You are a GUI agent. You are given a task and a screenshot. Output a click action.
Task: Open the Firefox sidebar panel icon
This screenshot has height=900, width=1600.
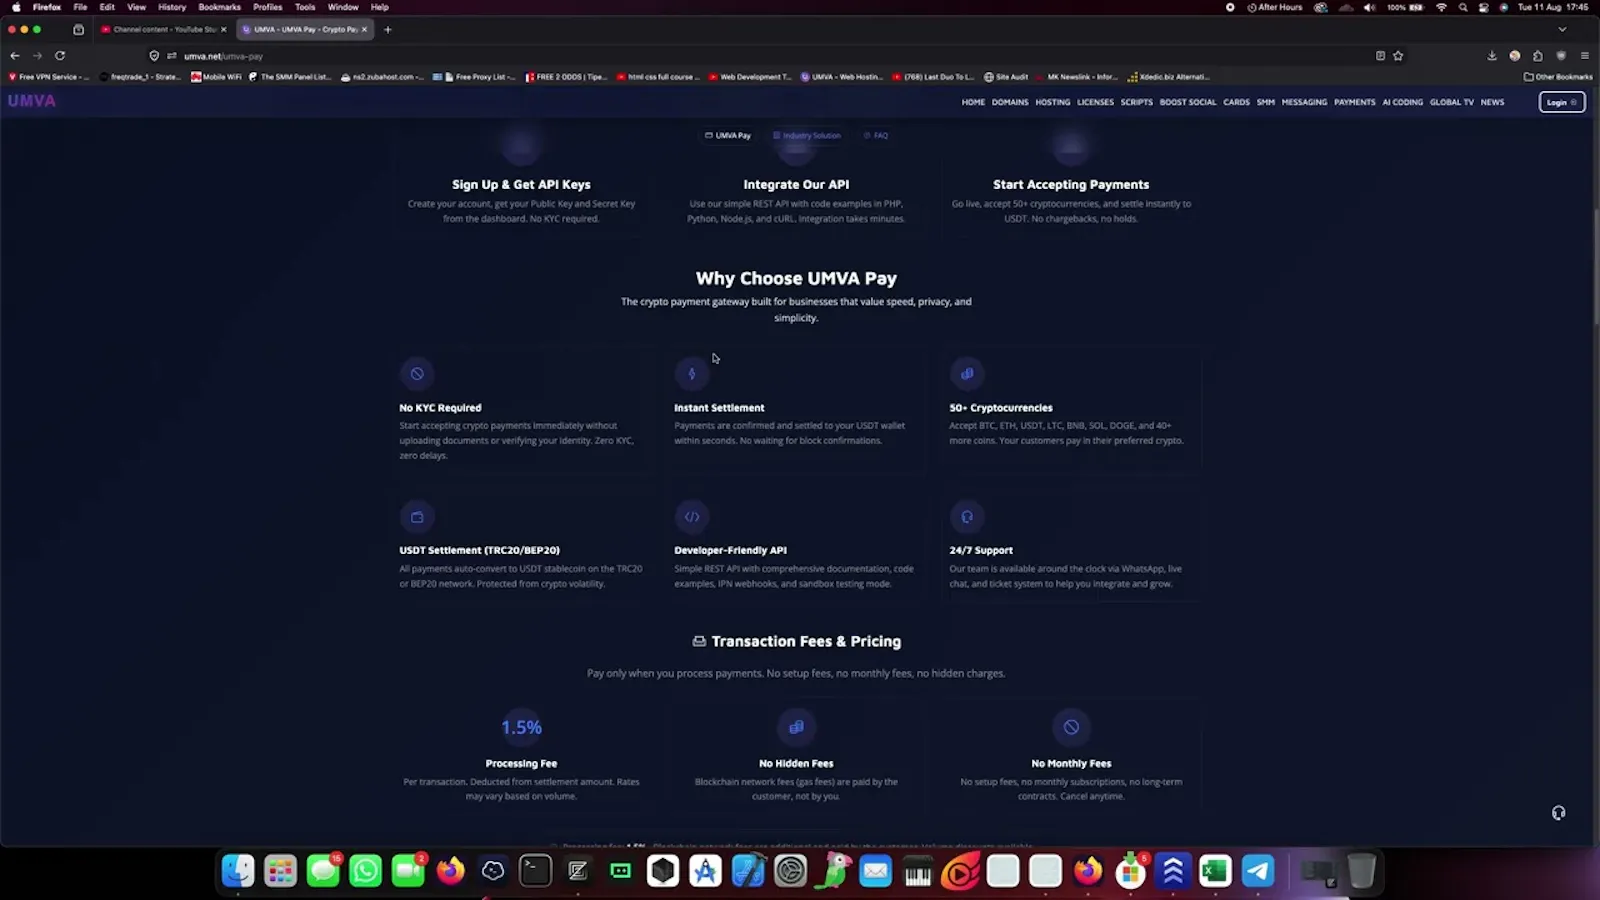coord(79,29)
